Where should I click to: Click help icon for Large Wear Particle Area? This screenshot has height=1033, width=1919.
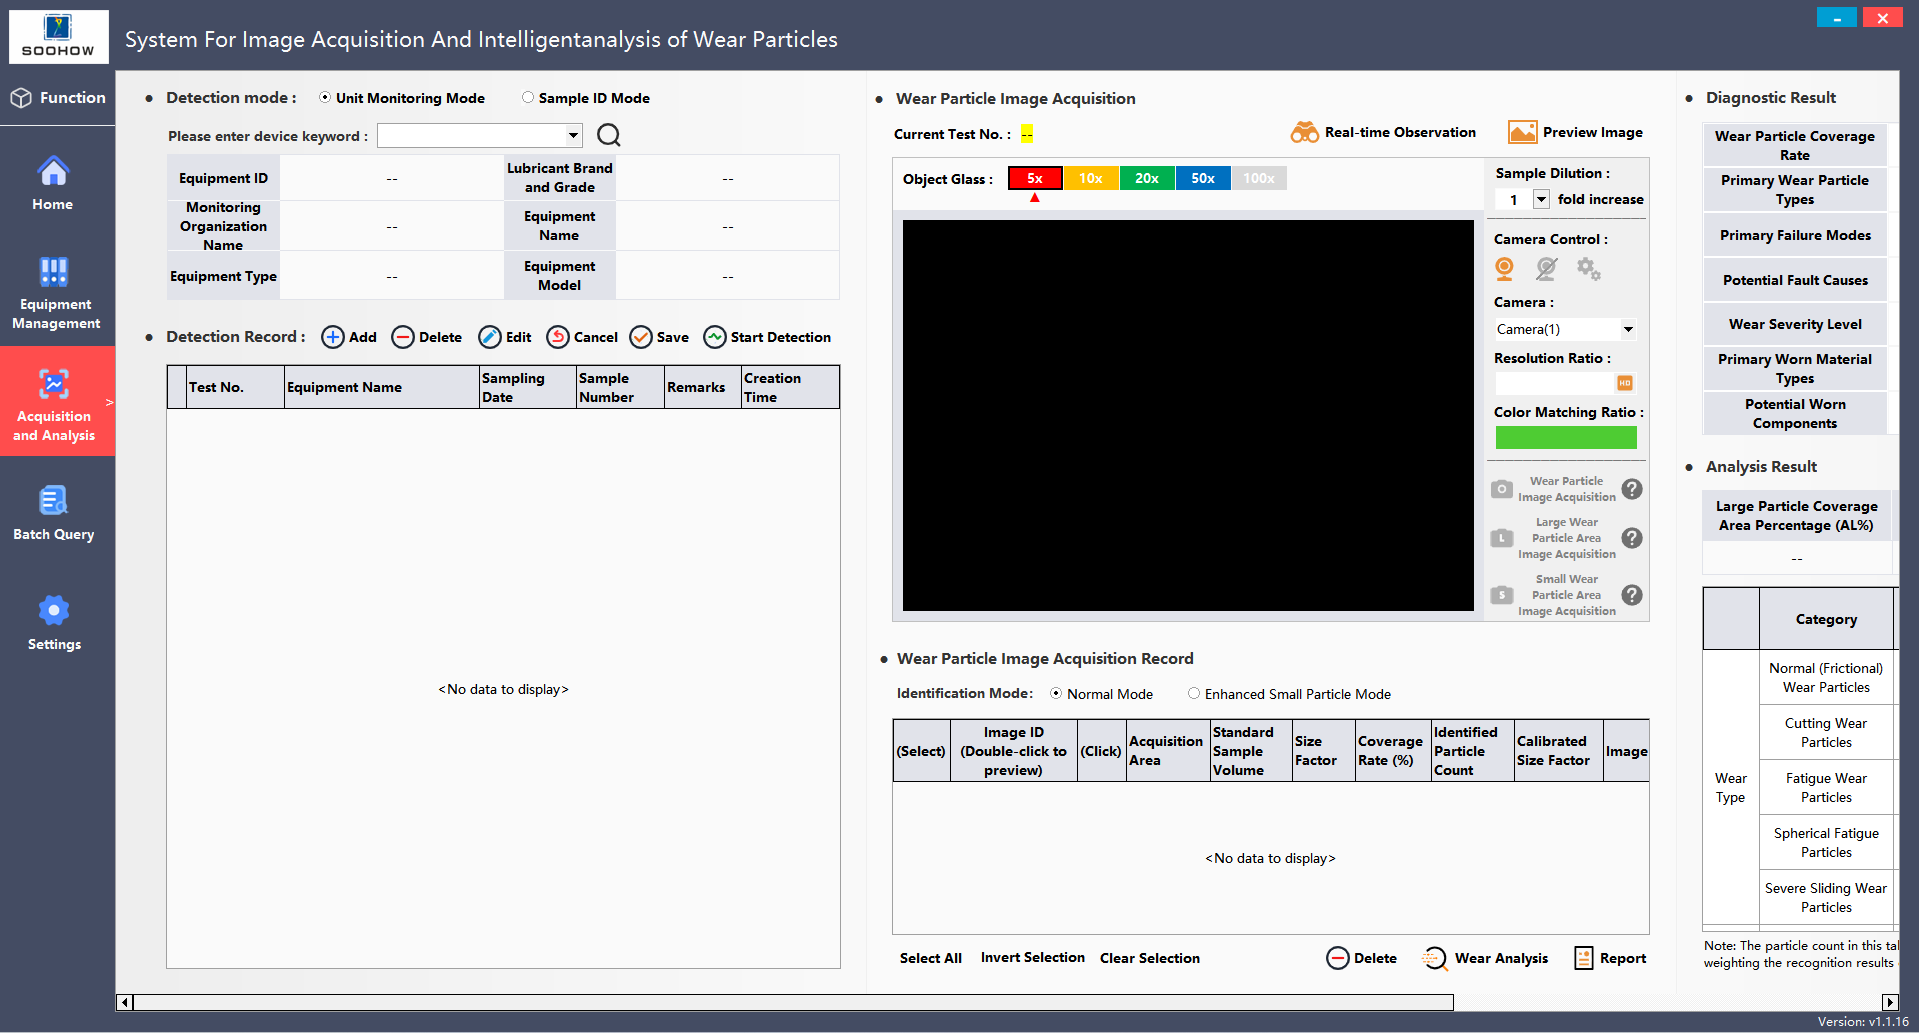1631,538
